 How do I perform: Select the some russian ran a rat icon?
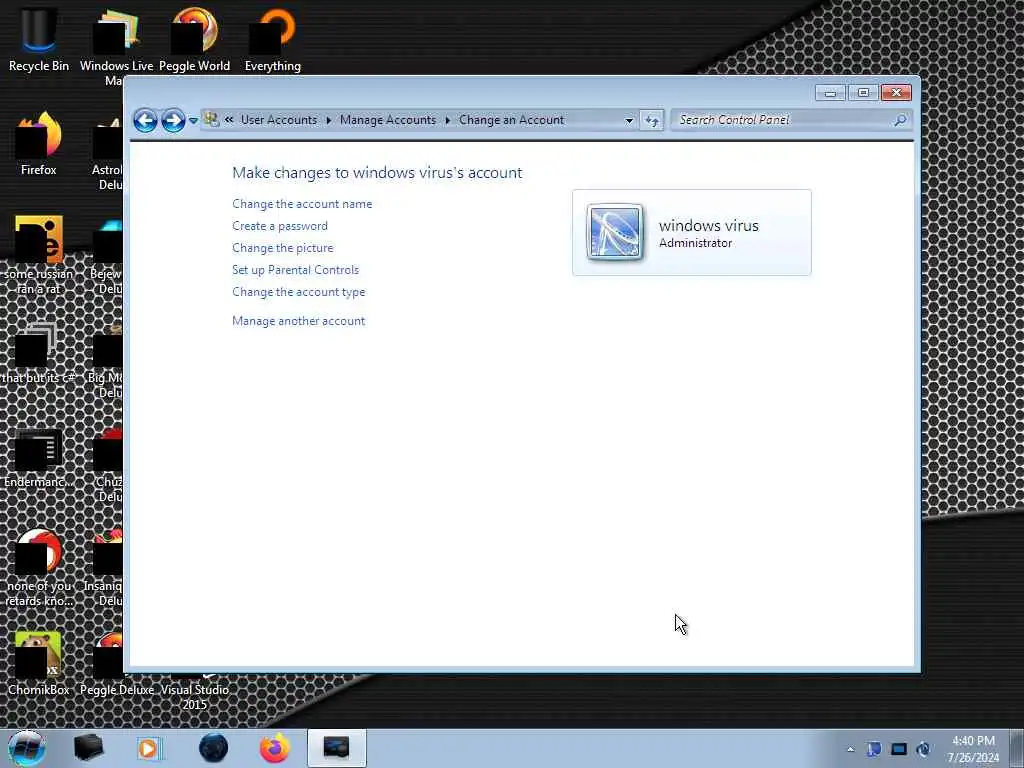click(x=39, y=255)
